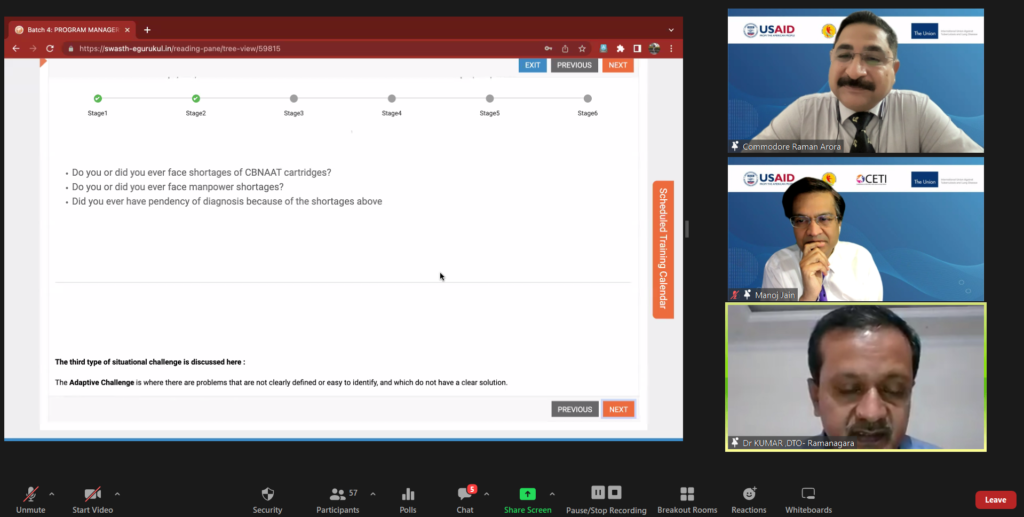This screenshot has height=517, width=1024.
Task: Click the bottom orange NEXT button
Action: tap(618, 409)
